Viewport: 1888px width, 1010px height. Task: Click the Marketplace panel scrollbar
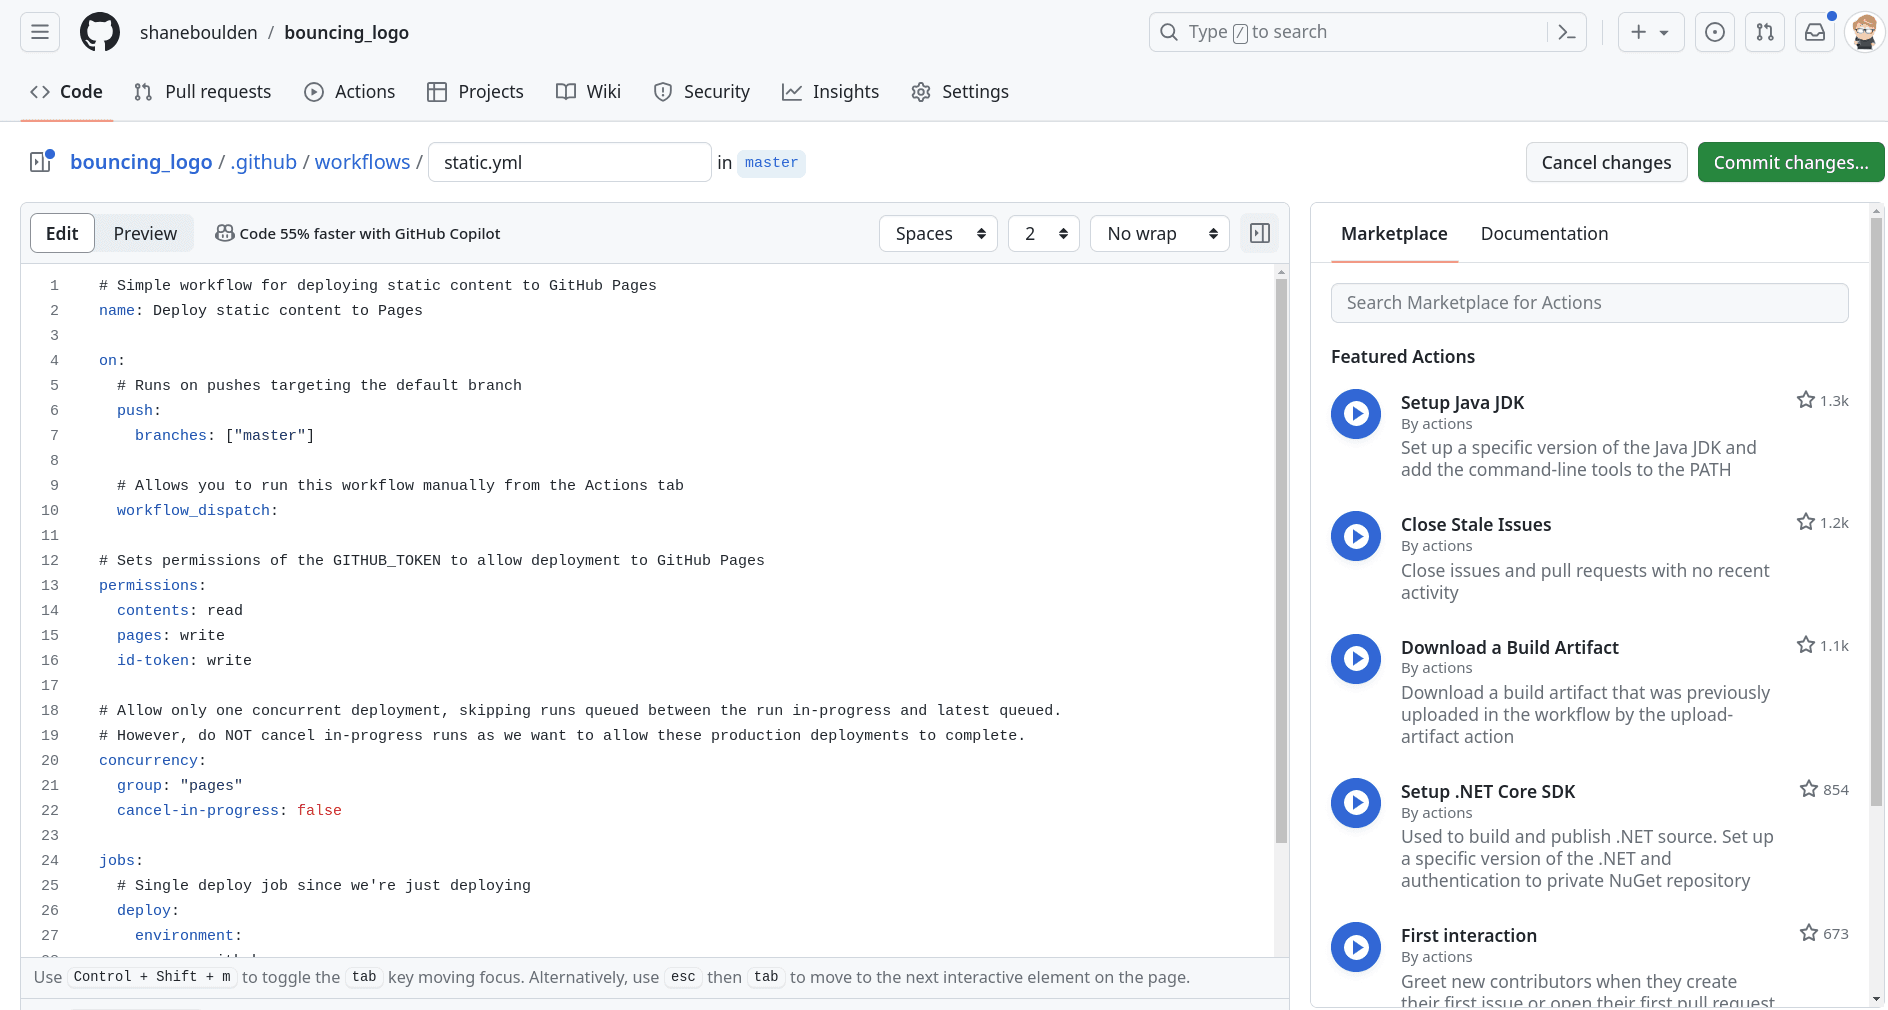pyautogui.click(x=1876, y=510)
